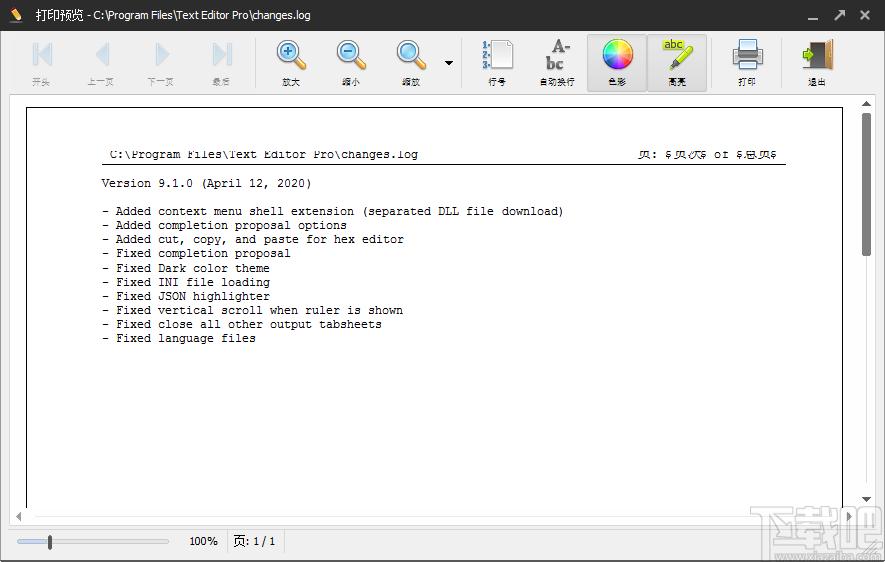The width and height of the screenshot is (885, 562).
Task: Go to the previous page (上一页)
Action: 101,62
